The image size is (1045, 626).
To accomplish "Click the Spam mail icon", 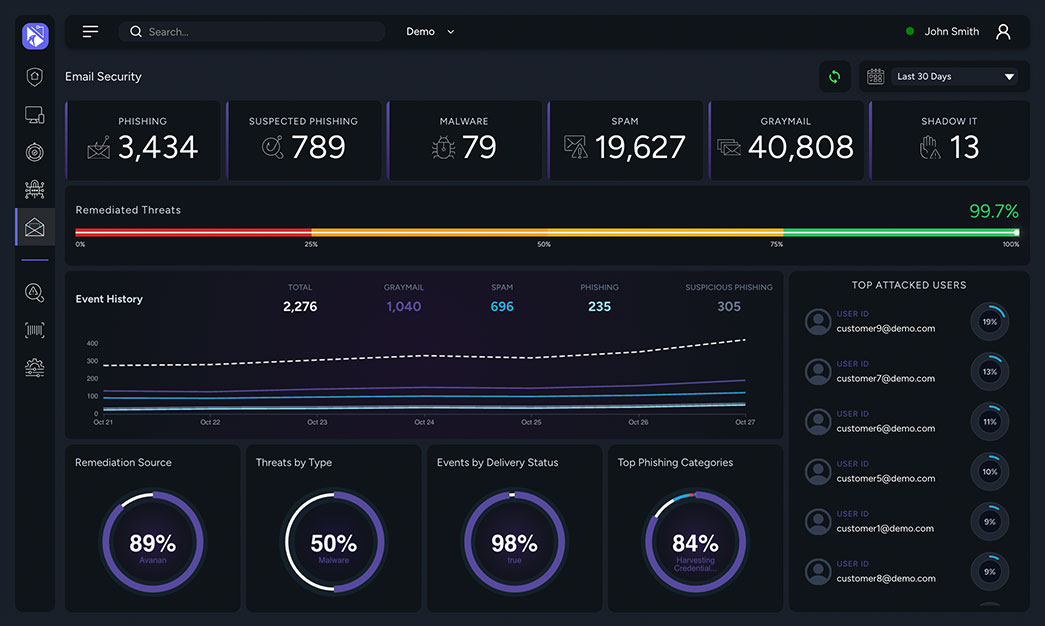I will pos(575,147).
